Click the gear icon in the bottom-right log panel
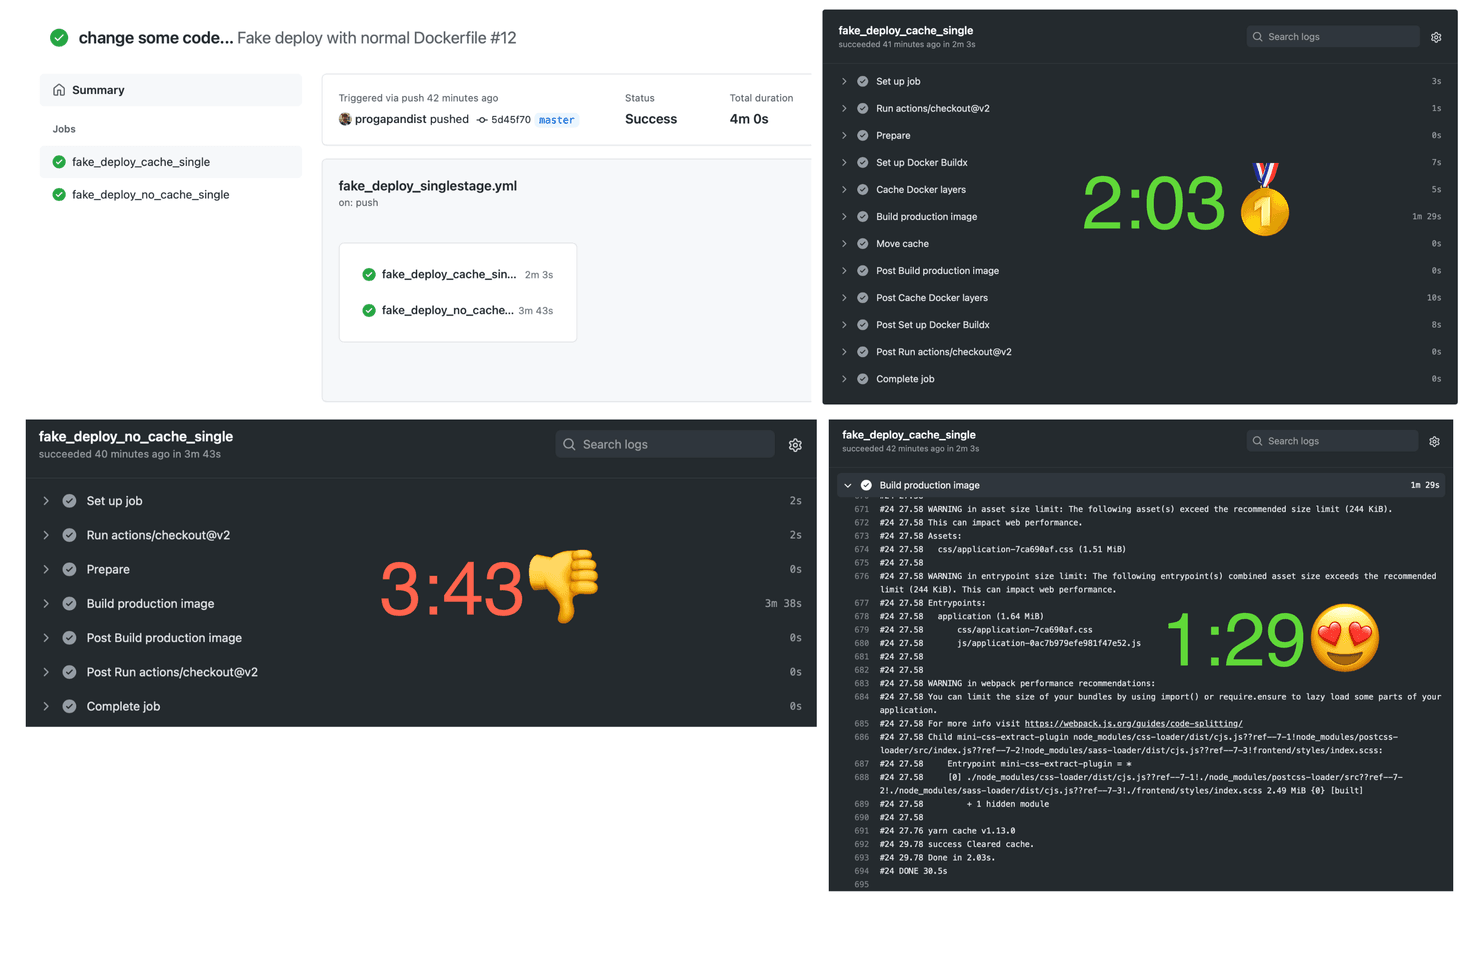The width and height of the screenshot is (1462, 969). pos(1434,441)
